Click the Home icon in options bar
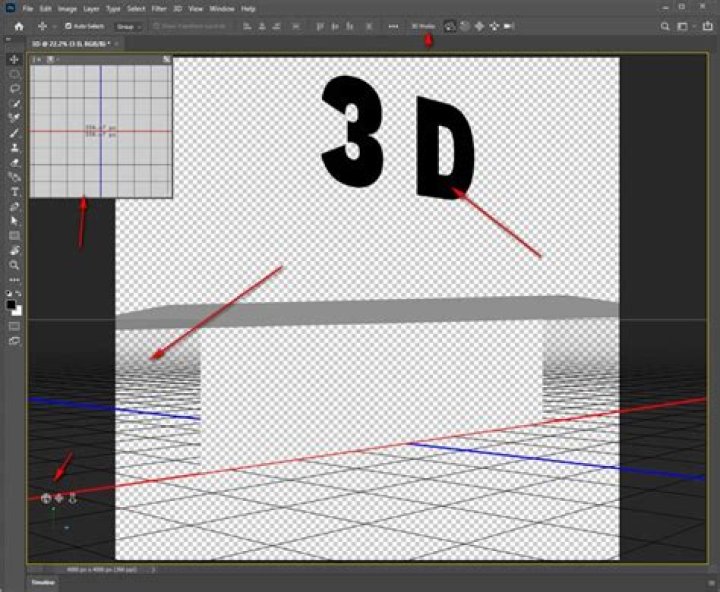 pyautogui.click(x=18, y=26)
